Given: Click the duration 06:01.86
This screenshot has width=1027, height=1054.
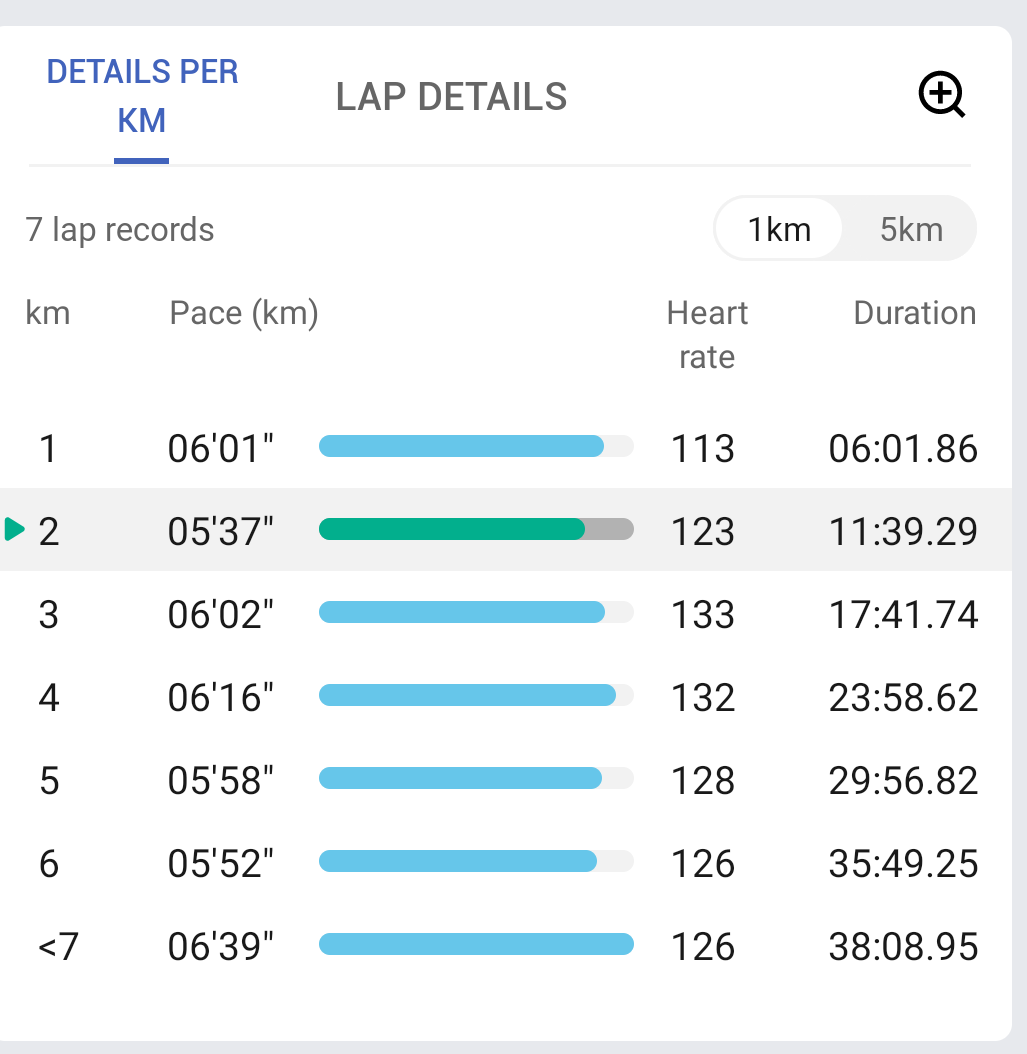Looking at the screenshot, I should (903, 448).
